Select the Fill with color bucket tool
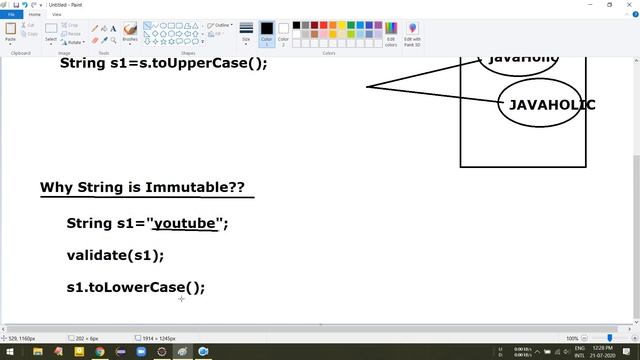The width and height of the screenshot is (640, 360). pos(104,29)
